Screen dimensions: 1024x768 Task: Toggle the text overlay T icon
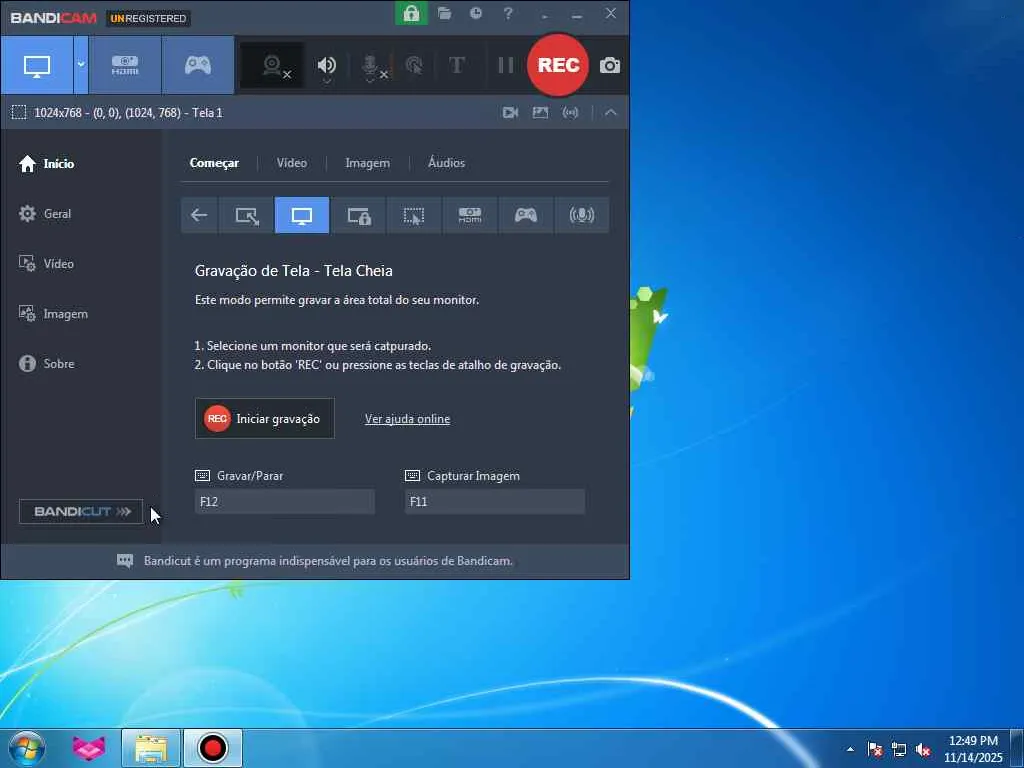[x=456, y=65]
